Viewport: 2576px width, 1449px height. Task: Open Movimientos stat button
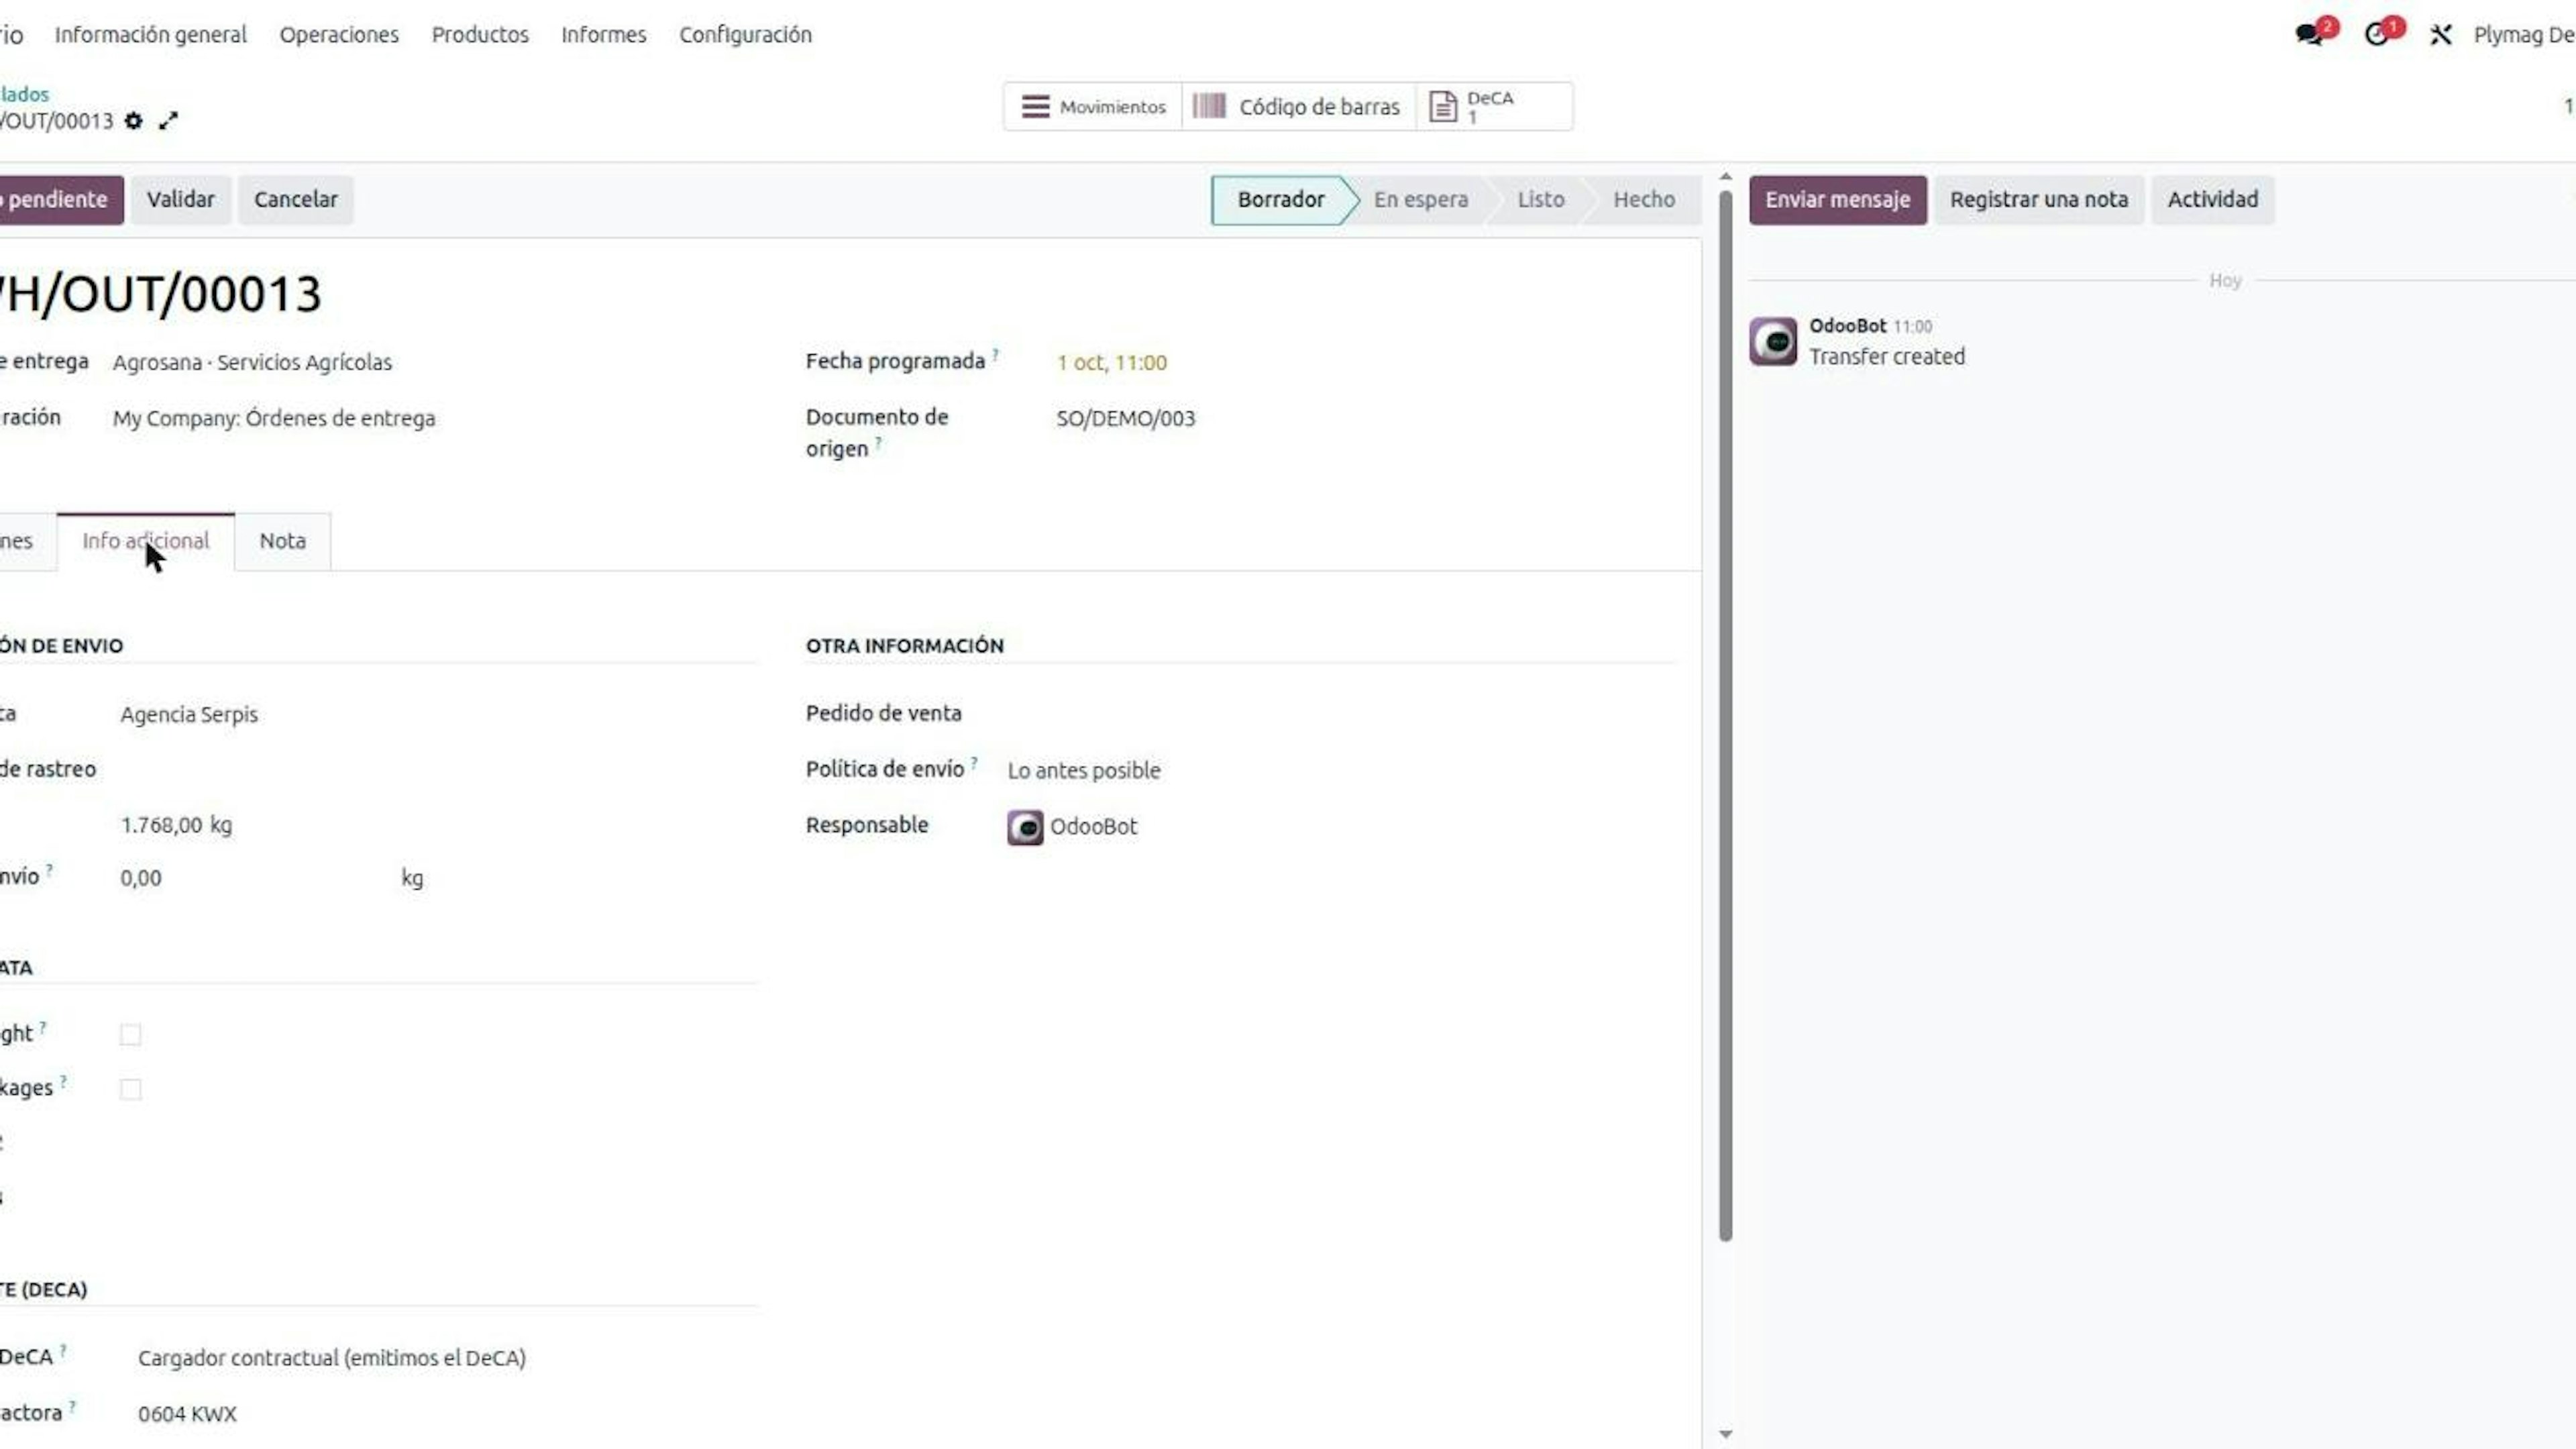click(1093, 106)
